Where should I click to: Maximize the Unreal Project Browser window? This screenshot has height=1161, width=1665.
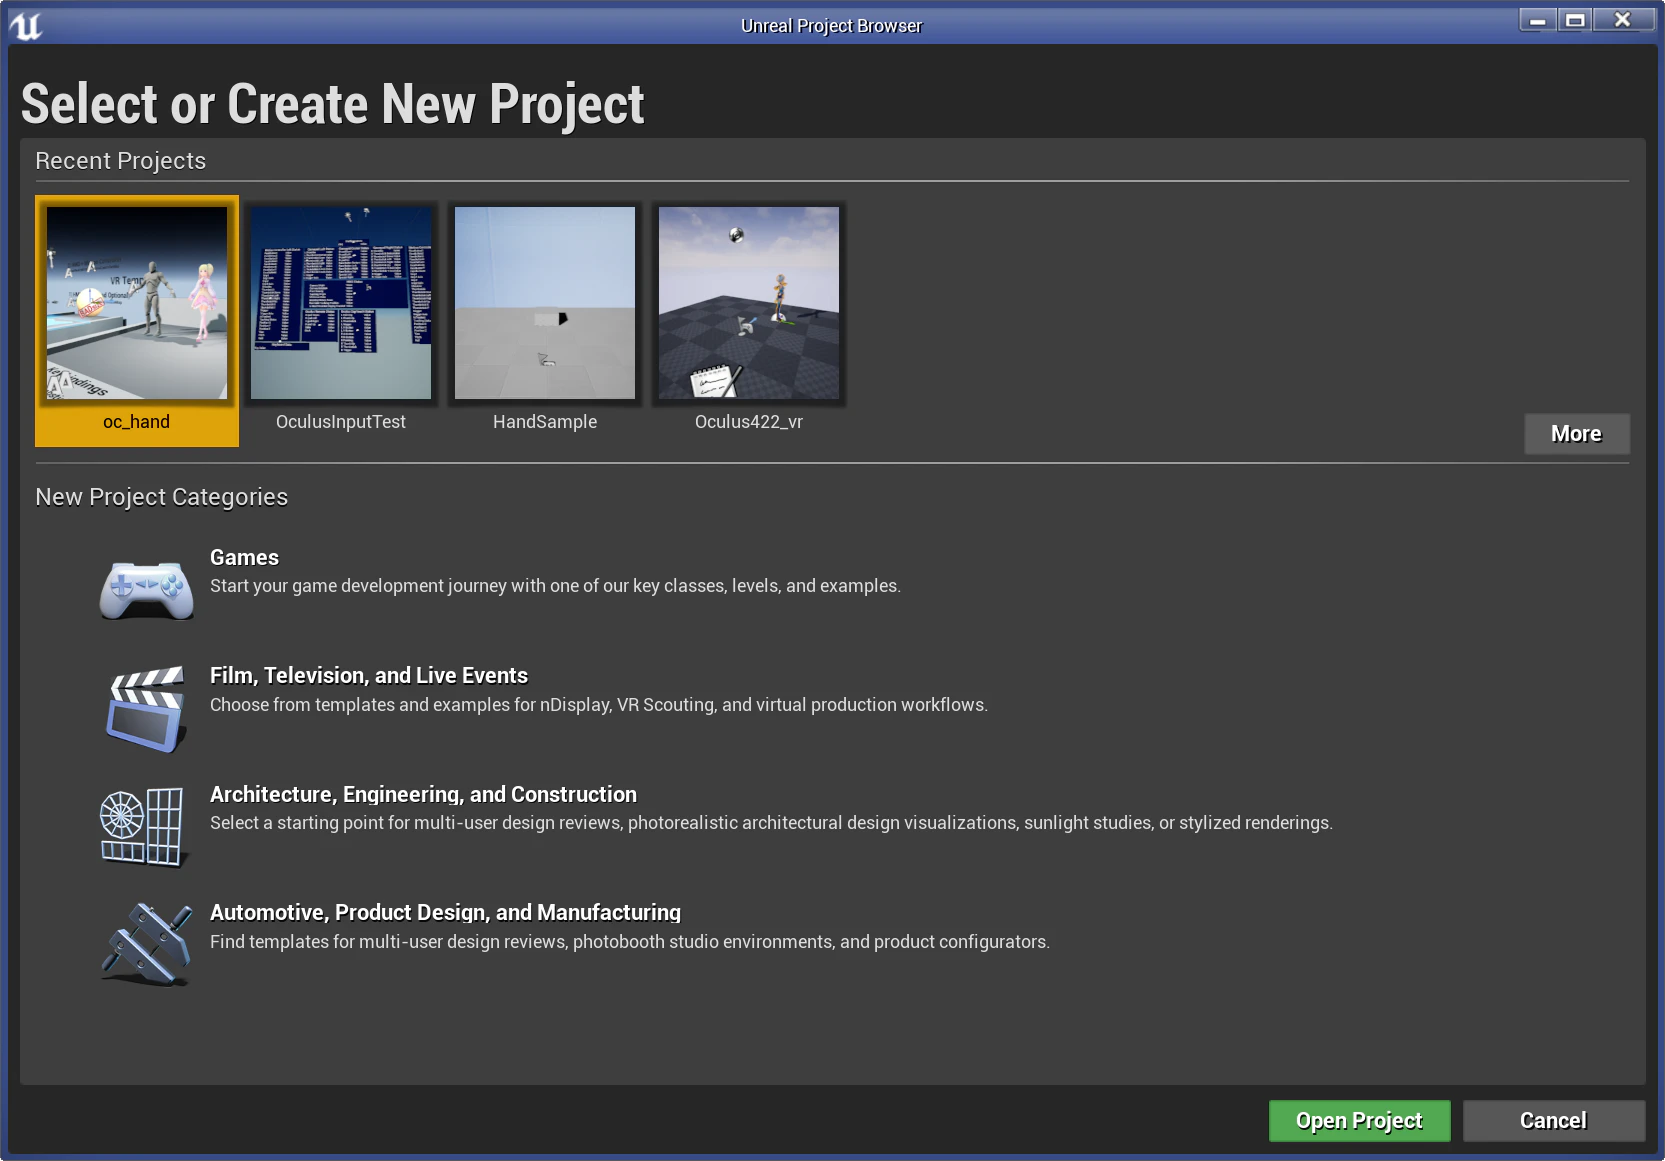pos(1575,20)
